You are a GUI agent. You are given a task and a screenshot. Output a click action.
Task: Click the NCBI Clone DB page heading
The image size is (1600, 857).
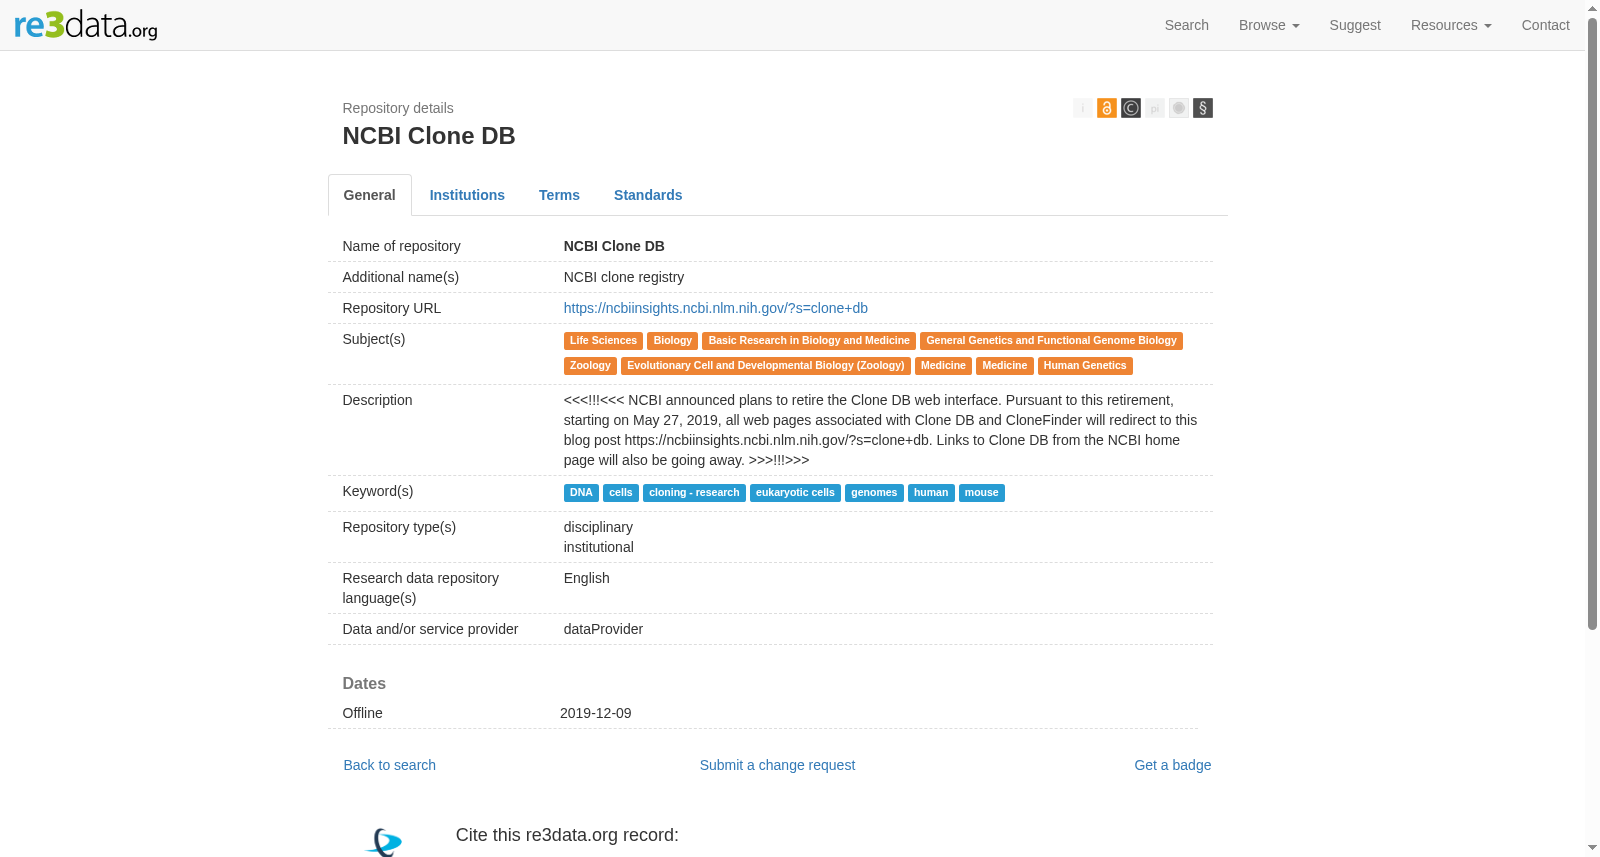tap(429, 136)
